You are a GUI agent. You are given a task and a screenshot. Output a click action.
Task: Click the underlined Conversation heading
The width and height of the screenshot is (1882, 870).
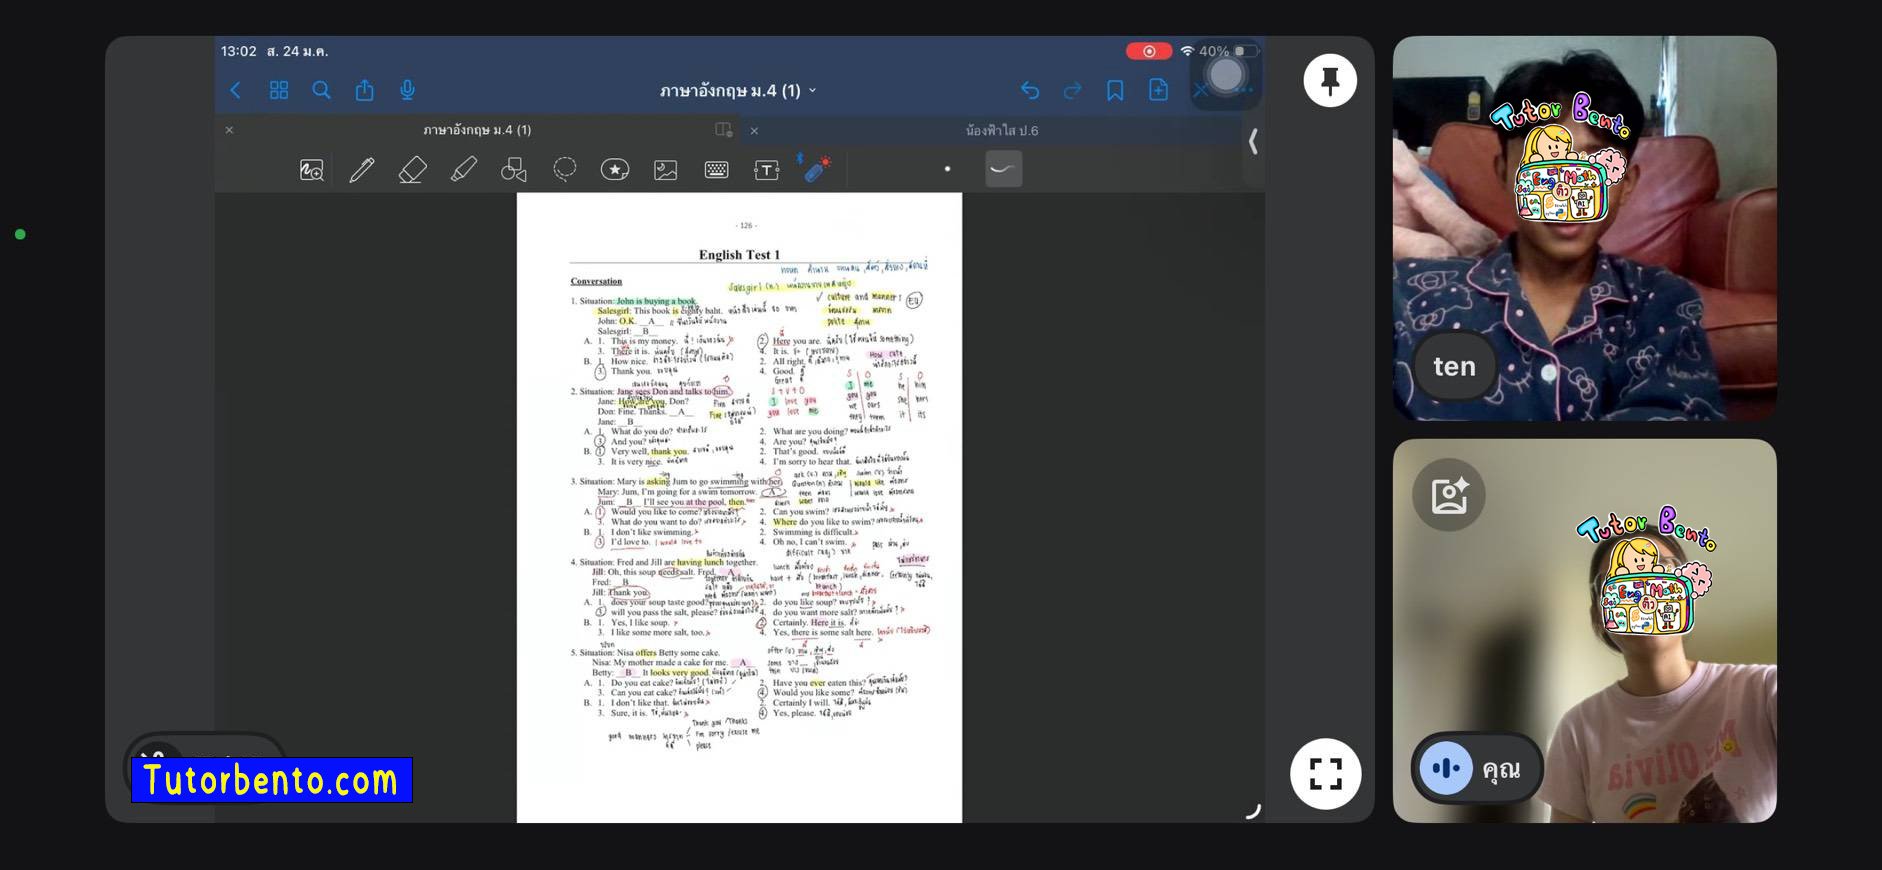pyautogui.click(x=596, y=281)
